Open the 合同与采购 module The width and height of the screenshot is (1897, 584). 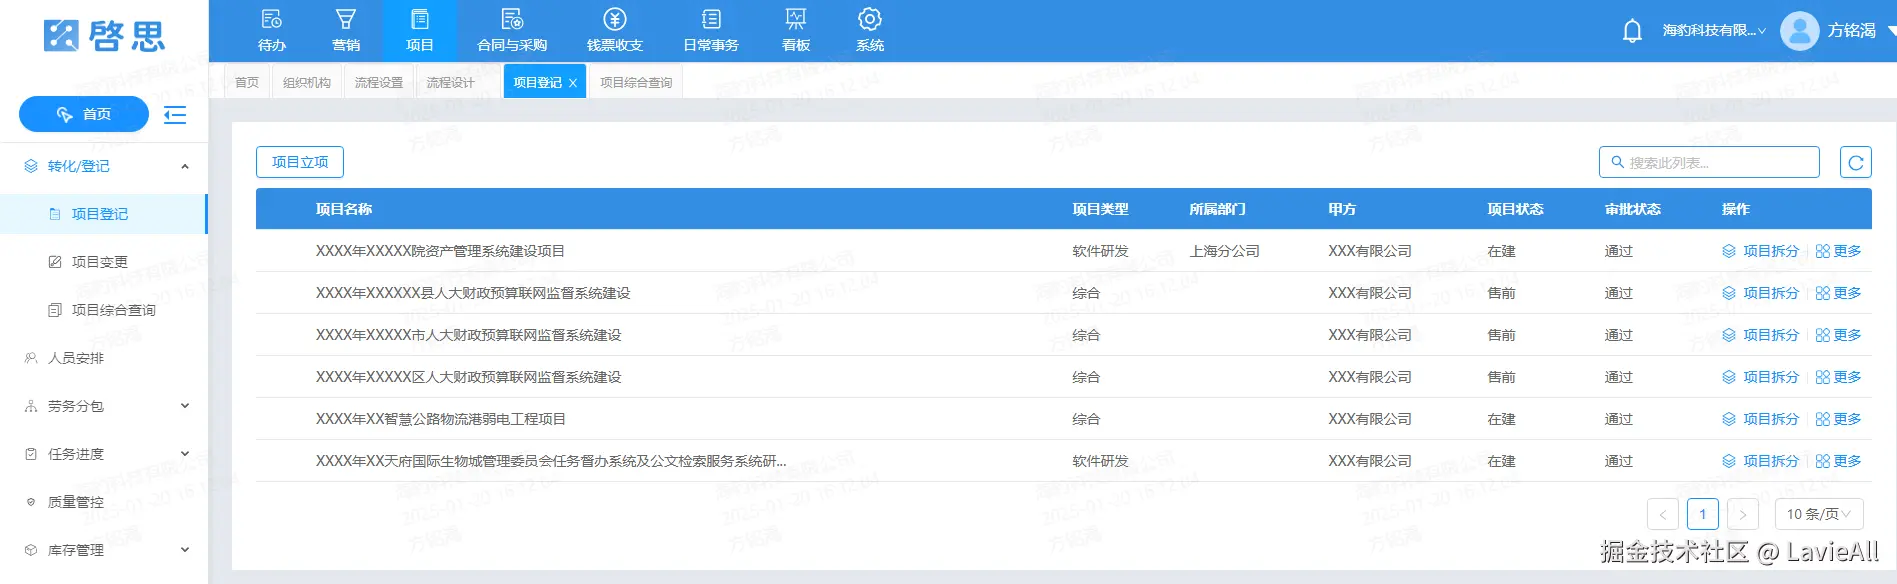pos(512,31)
